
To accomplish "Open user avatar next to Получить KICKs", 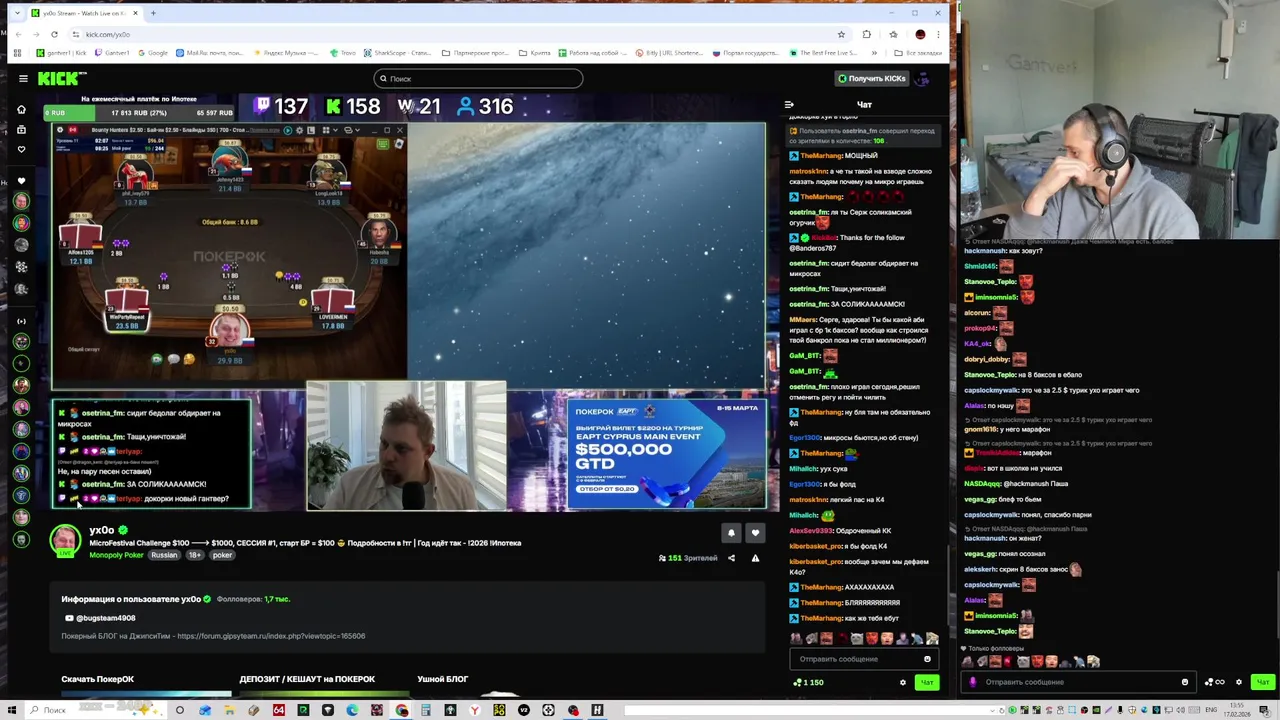I will click(x=923, y=78).
